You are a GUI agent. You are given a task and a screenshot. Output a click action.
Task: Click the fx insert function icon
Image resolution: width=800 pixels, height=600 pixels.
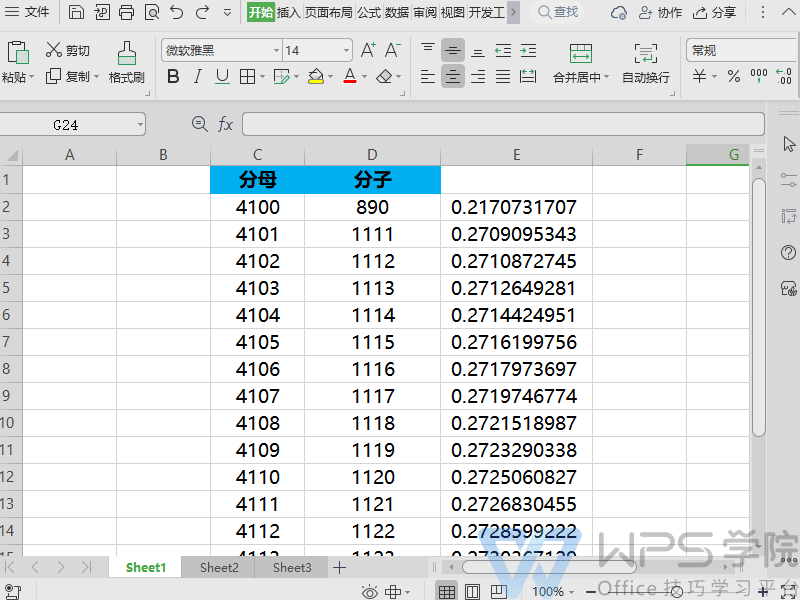226,124
